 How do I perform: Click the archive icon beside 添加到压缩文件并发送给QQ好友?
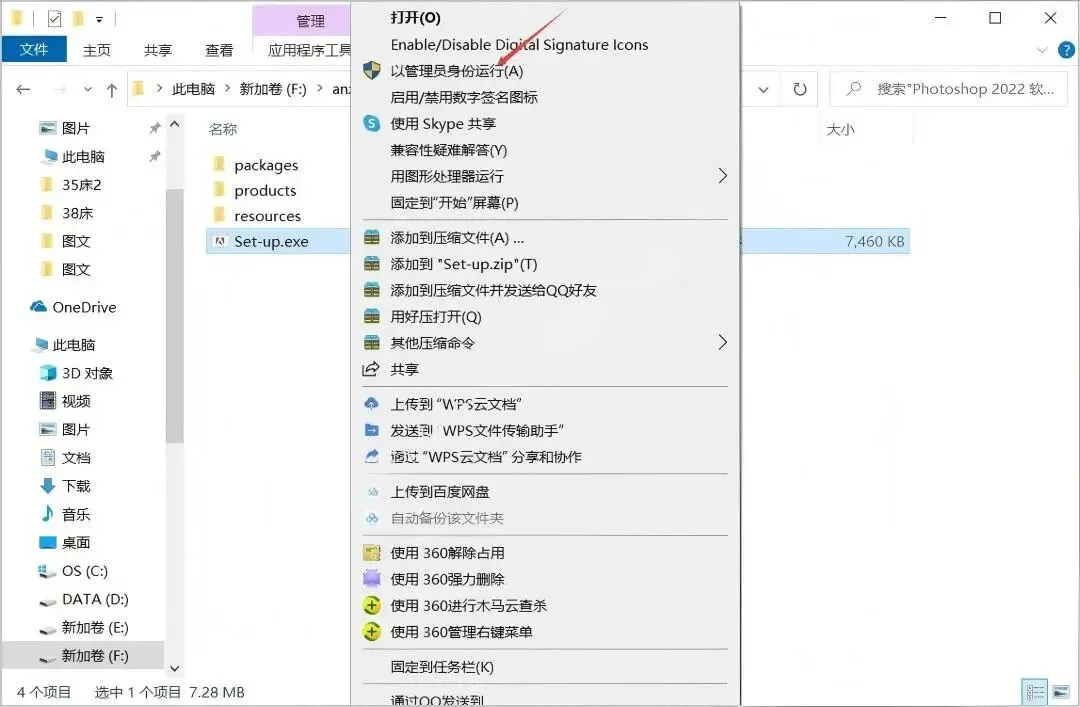pyautogui.click(x=372, y=290)
